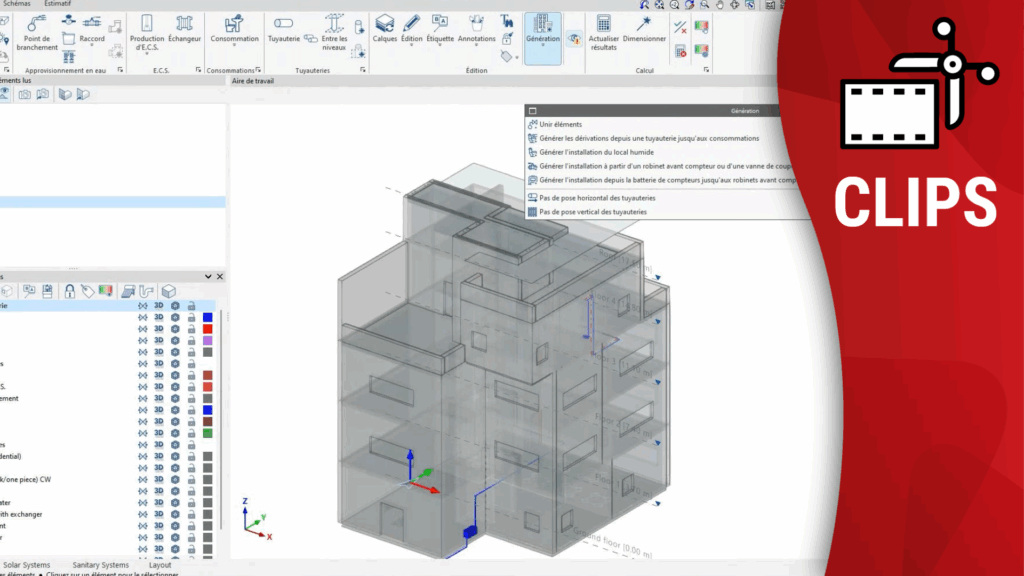1024x576 pixels.
Task: Click Pas de pose vertical des tuyauteries
Action: point(592,212)
